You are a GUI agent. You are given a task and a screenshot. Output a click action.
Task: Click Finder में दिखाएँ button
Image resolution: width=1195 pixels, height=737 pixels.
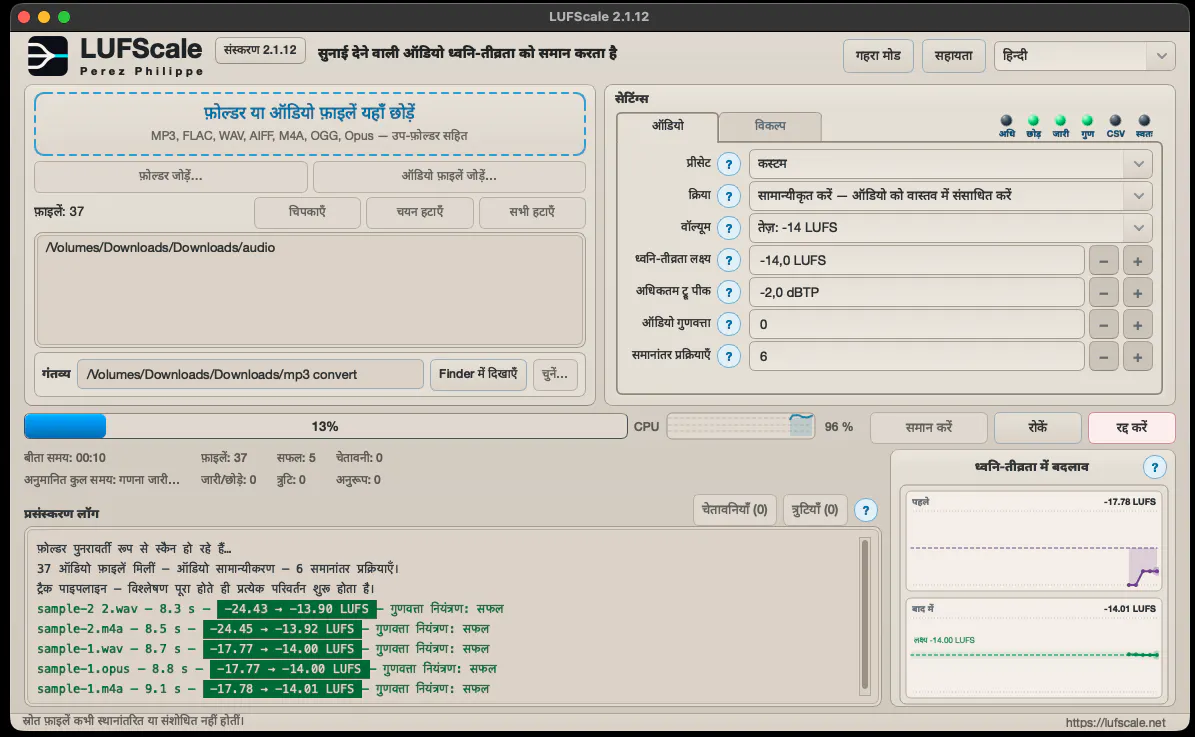(478, 374)
